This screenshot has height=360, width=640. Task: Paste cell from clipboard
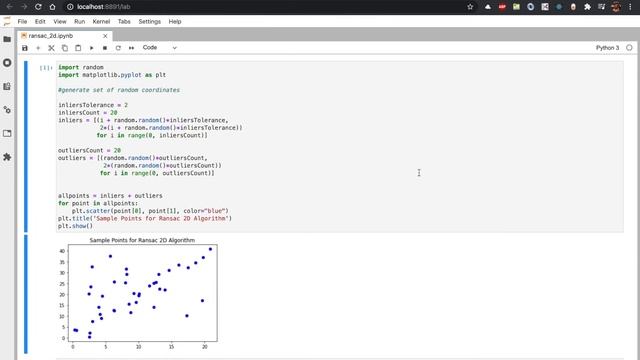click(78, 48)
